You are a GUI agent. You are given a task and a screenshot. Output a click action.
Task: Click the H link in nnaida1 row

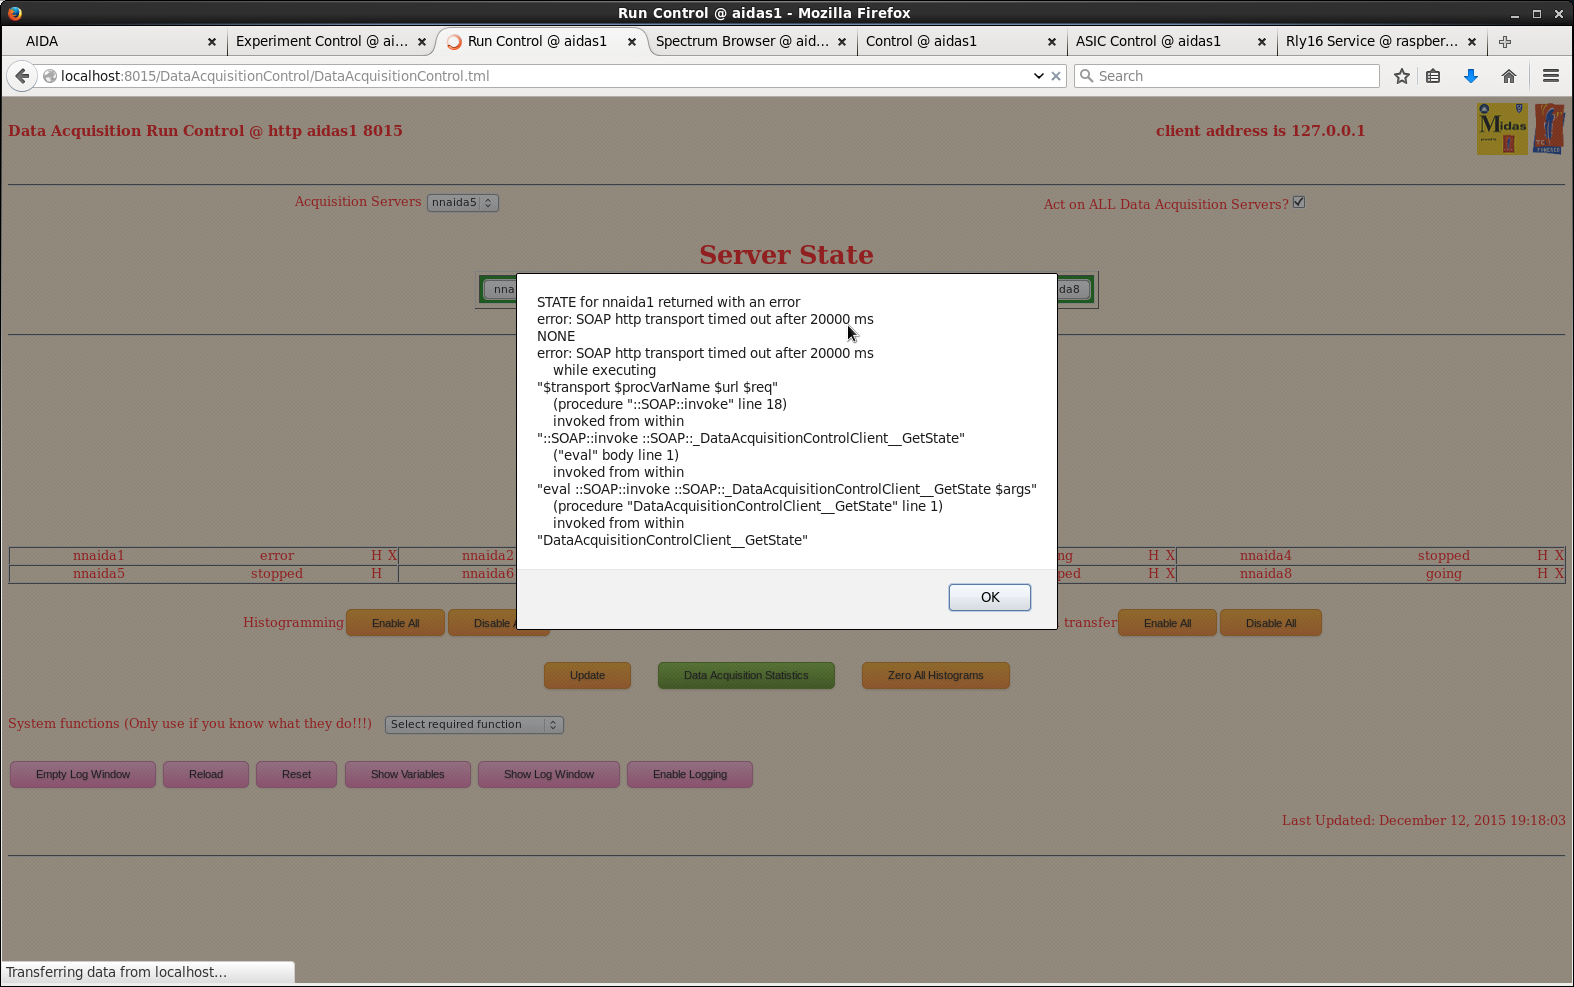pyautogui.click(x=376, y=556)
